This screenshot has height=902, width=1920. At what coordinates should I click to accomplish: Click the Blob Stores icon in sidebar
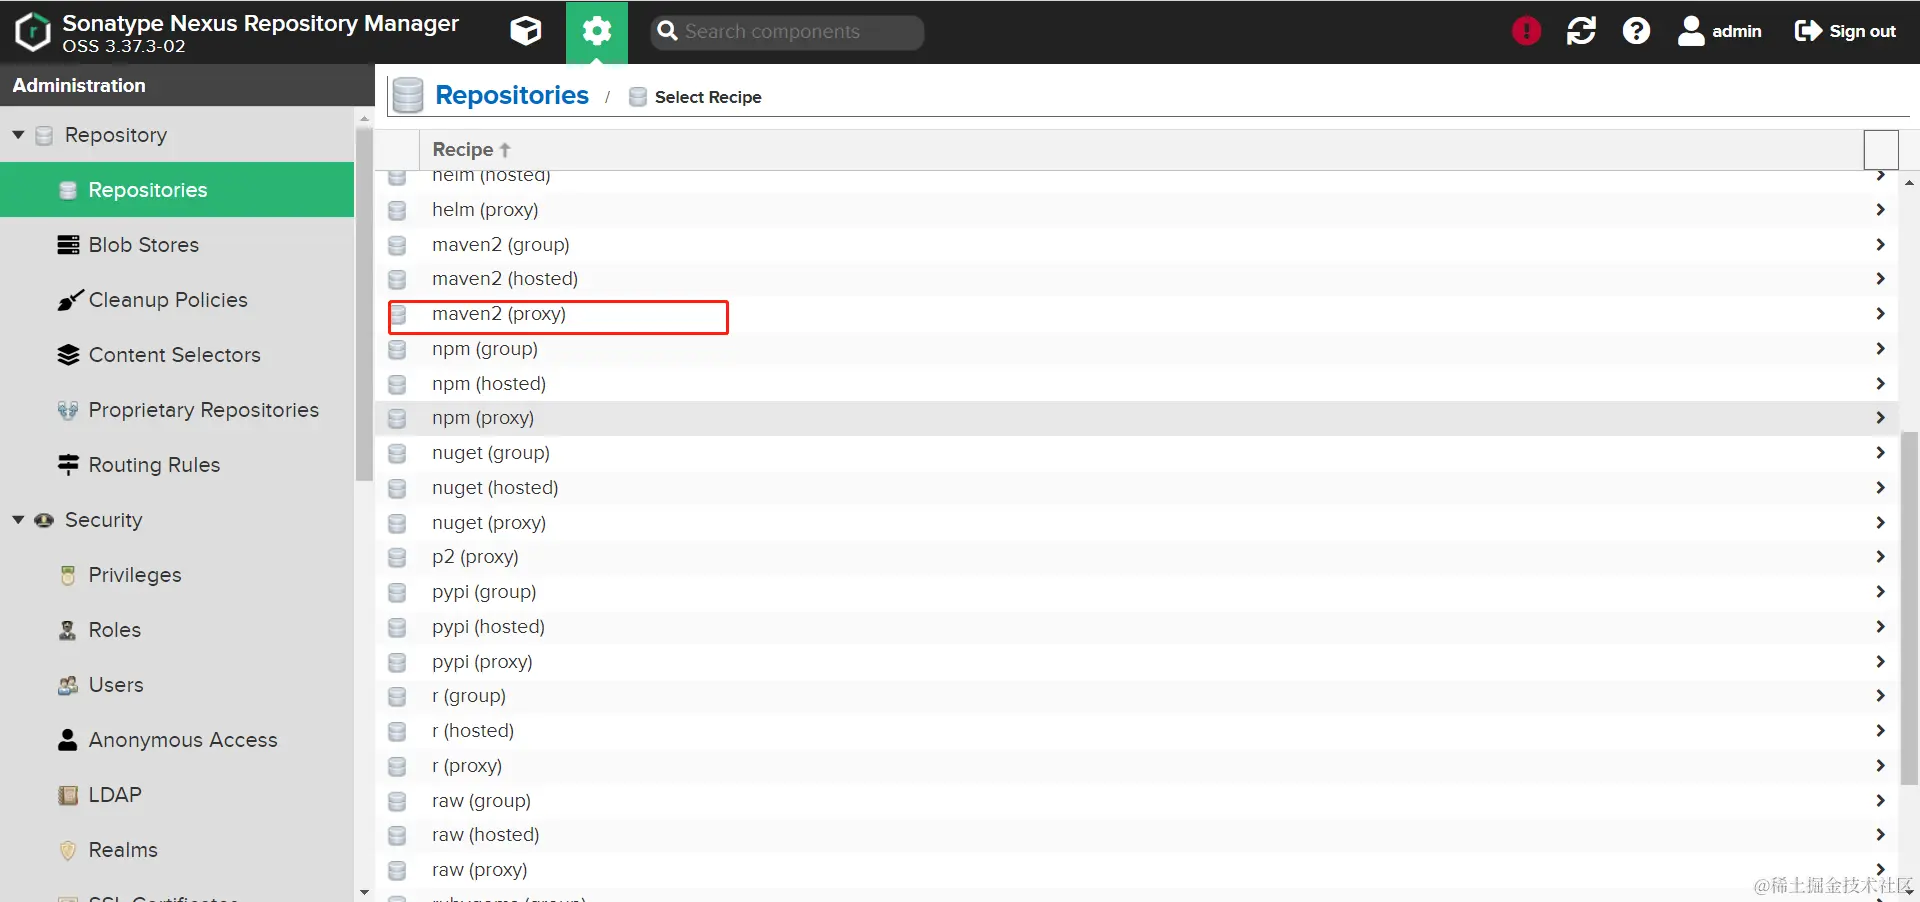(x=68, y=245)
